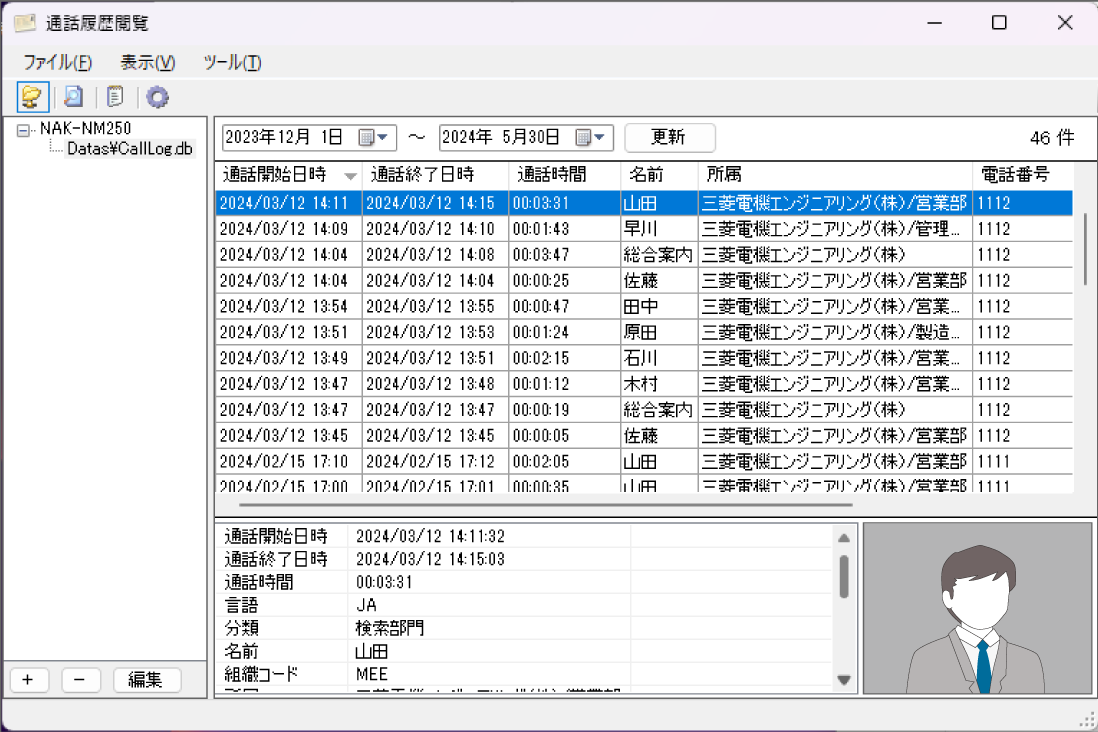The height and width of the screenshot is (732, 1098).
Task: Open the ファイル menu
Action: [x=57, y=62]
